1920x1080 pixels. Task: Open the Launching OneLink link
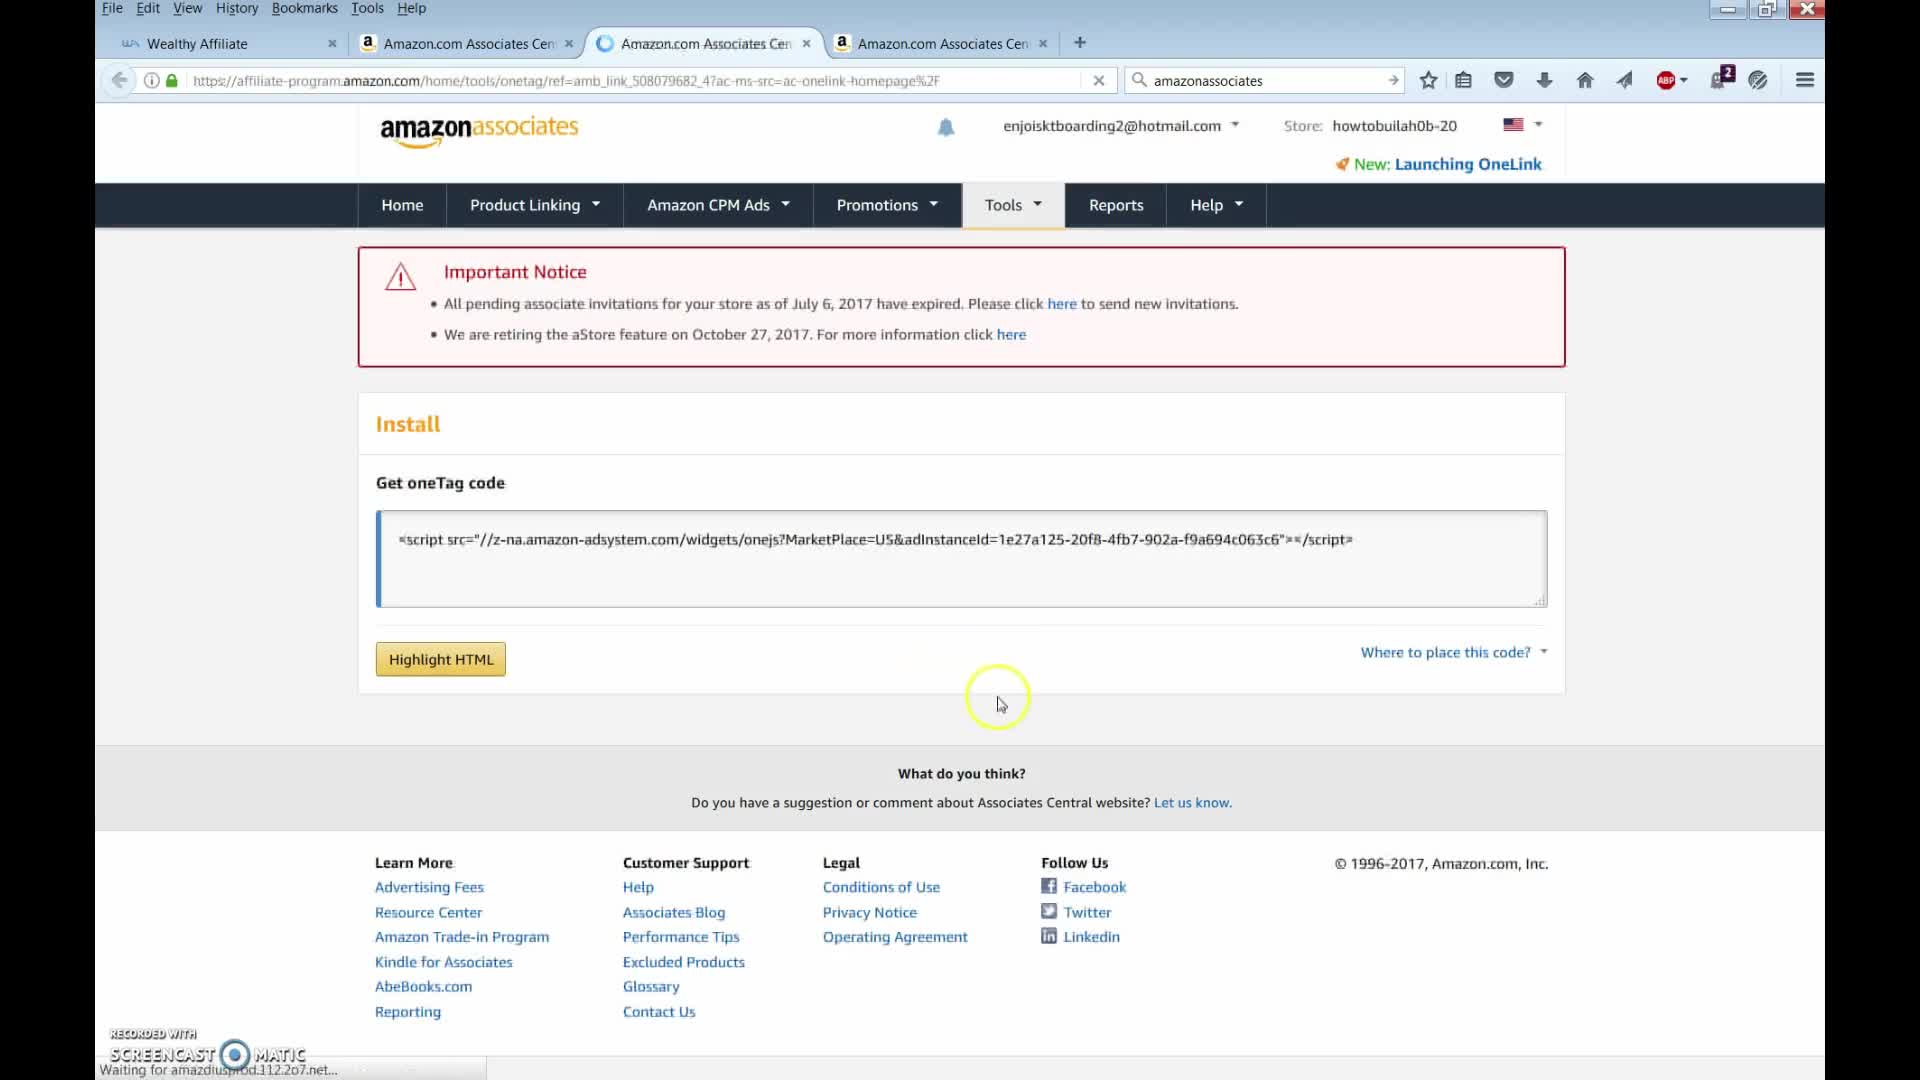[x=1468, y=164]
